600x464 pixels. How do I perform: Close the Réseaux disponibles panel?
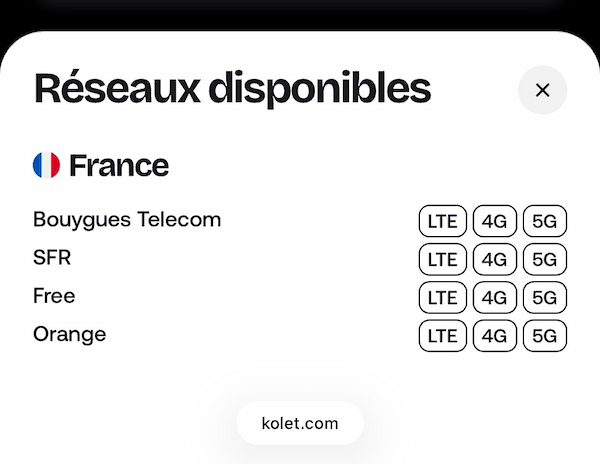coord(542,90)
